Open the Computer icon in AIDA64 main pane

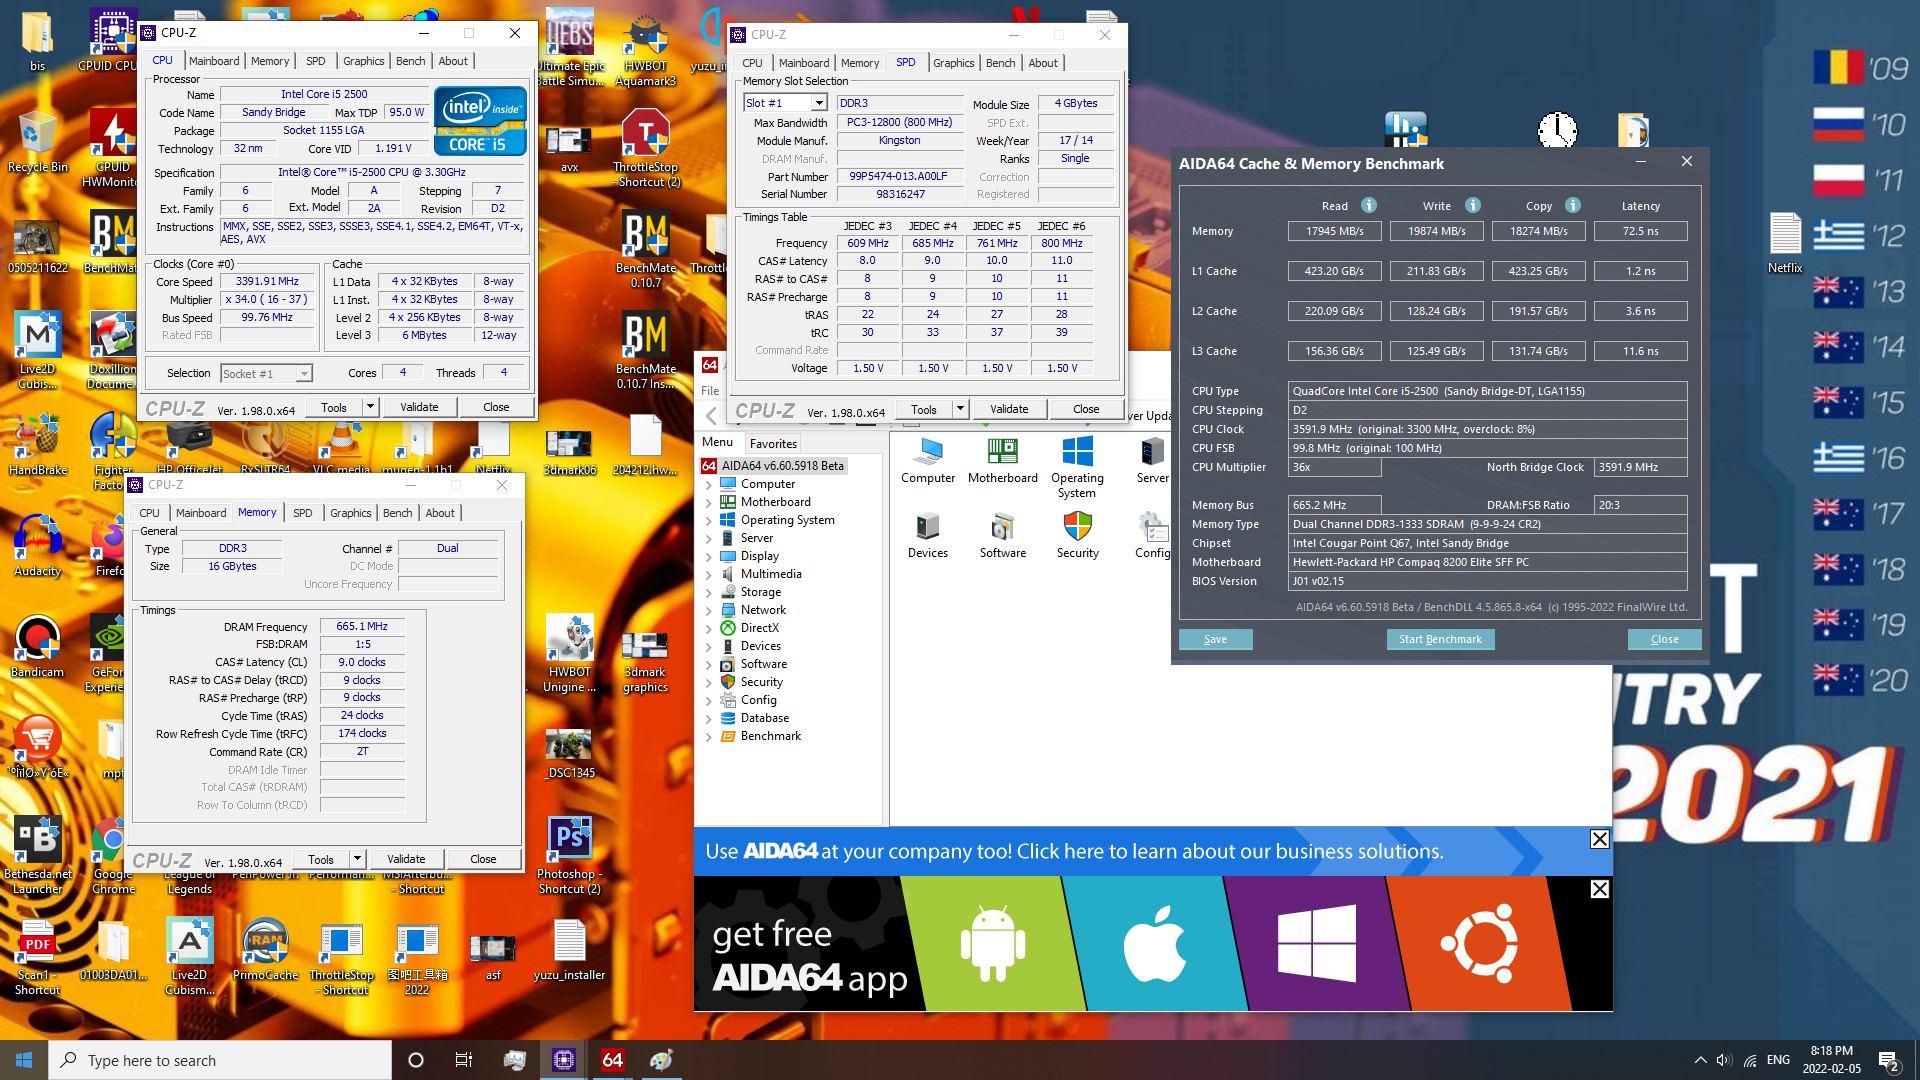928,460
